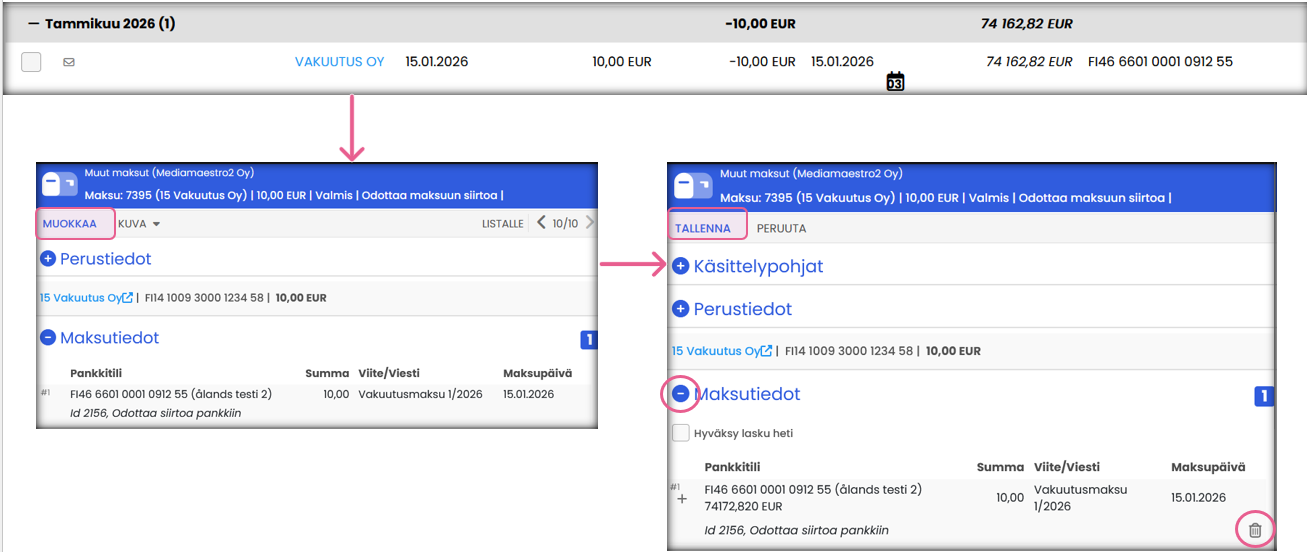The height and width of the screenshot is (552, 1307).
Task: Expand the Käsittelypohjat section
Action: 681,266
